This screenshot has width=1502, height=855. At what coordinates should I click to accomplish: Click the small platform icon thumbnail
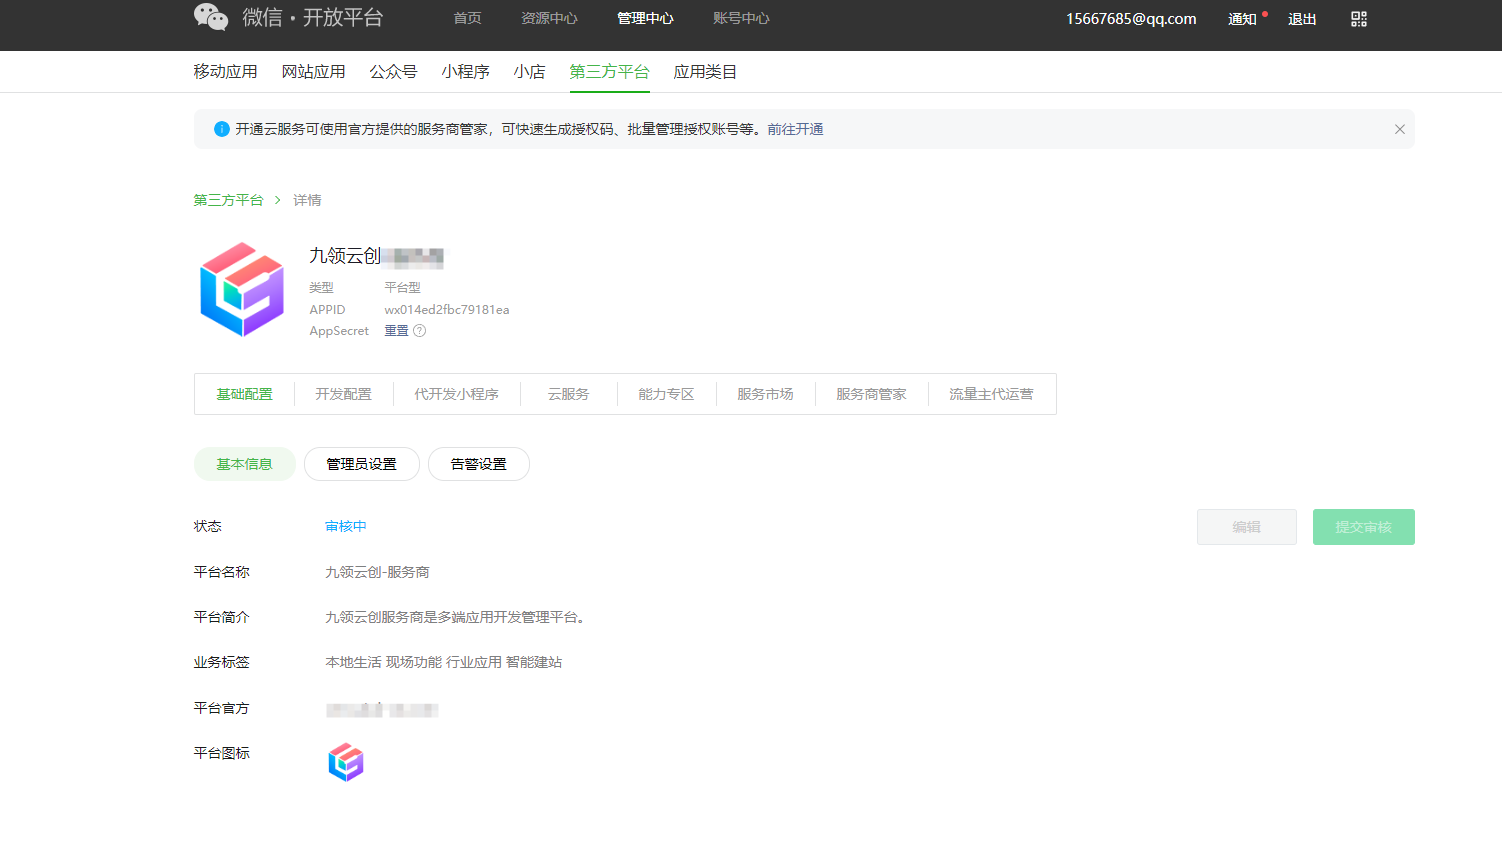coord(346,762)
